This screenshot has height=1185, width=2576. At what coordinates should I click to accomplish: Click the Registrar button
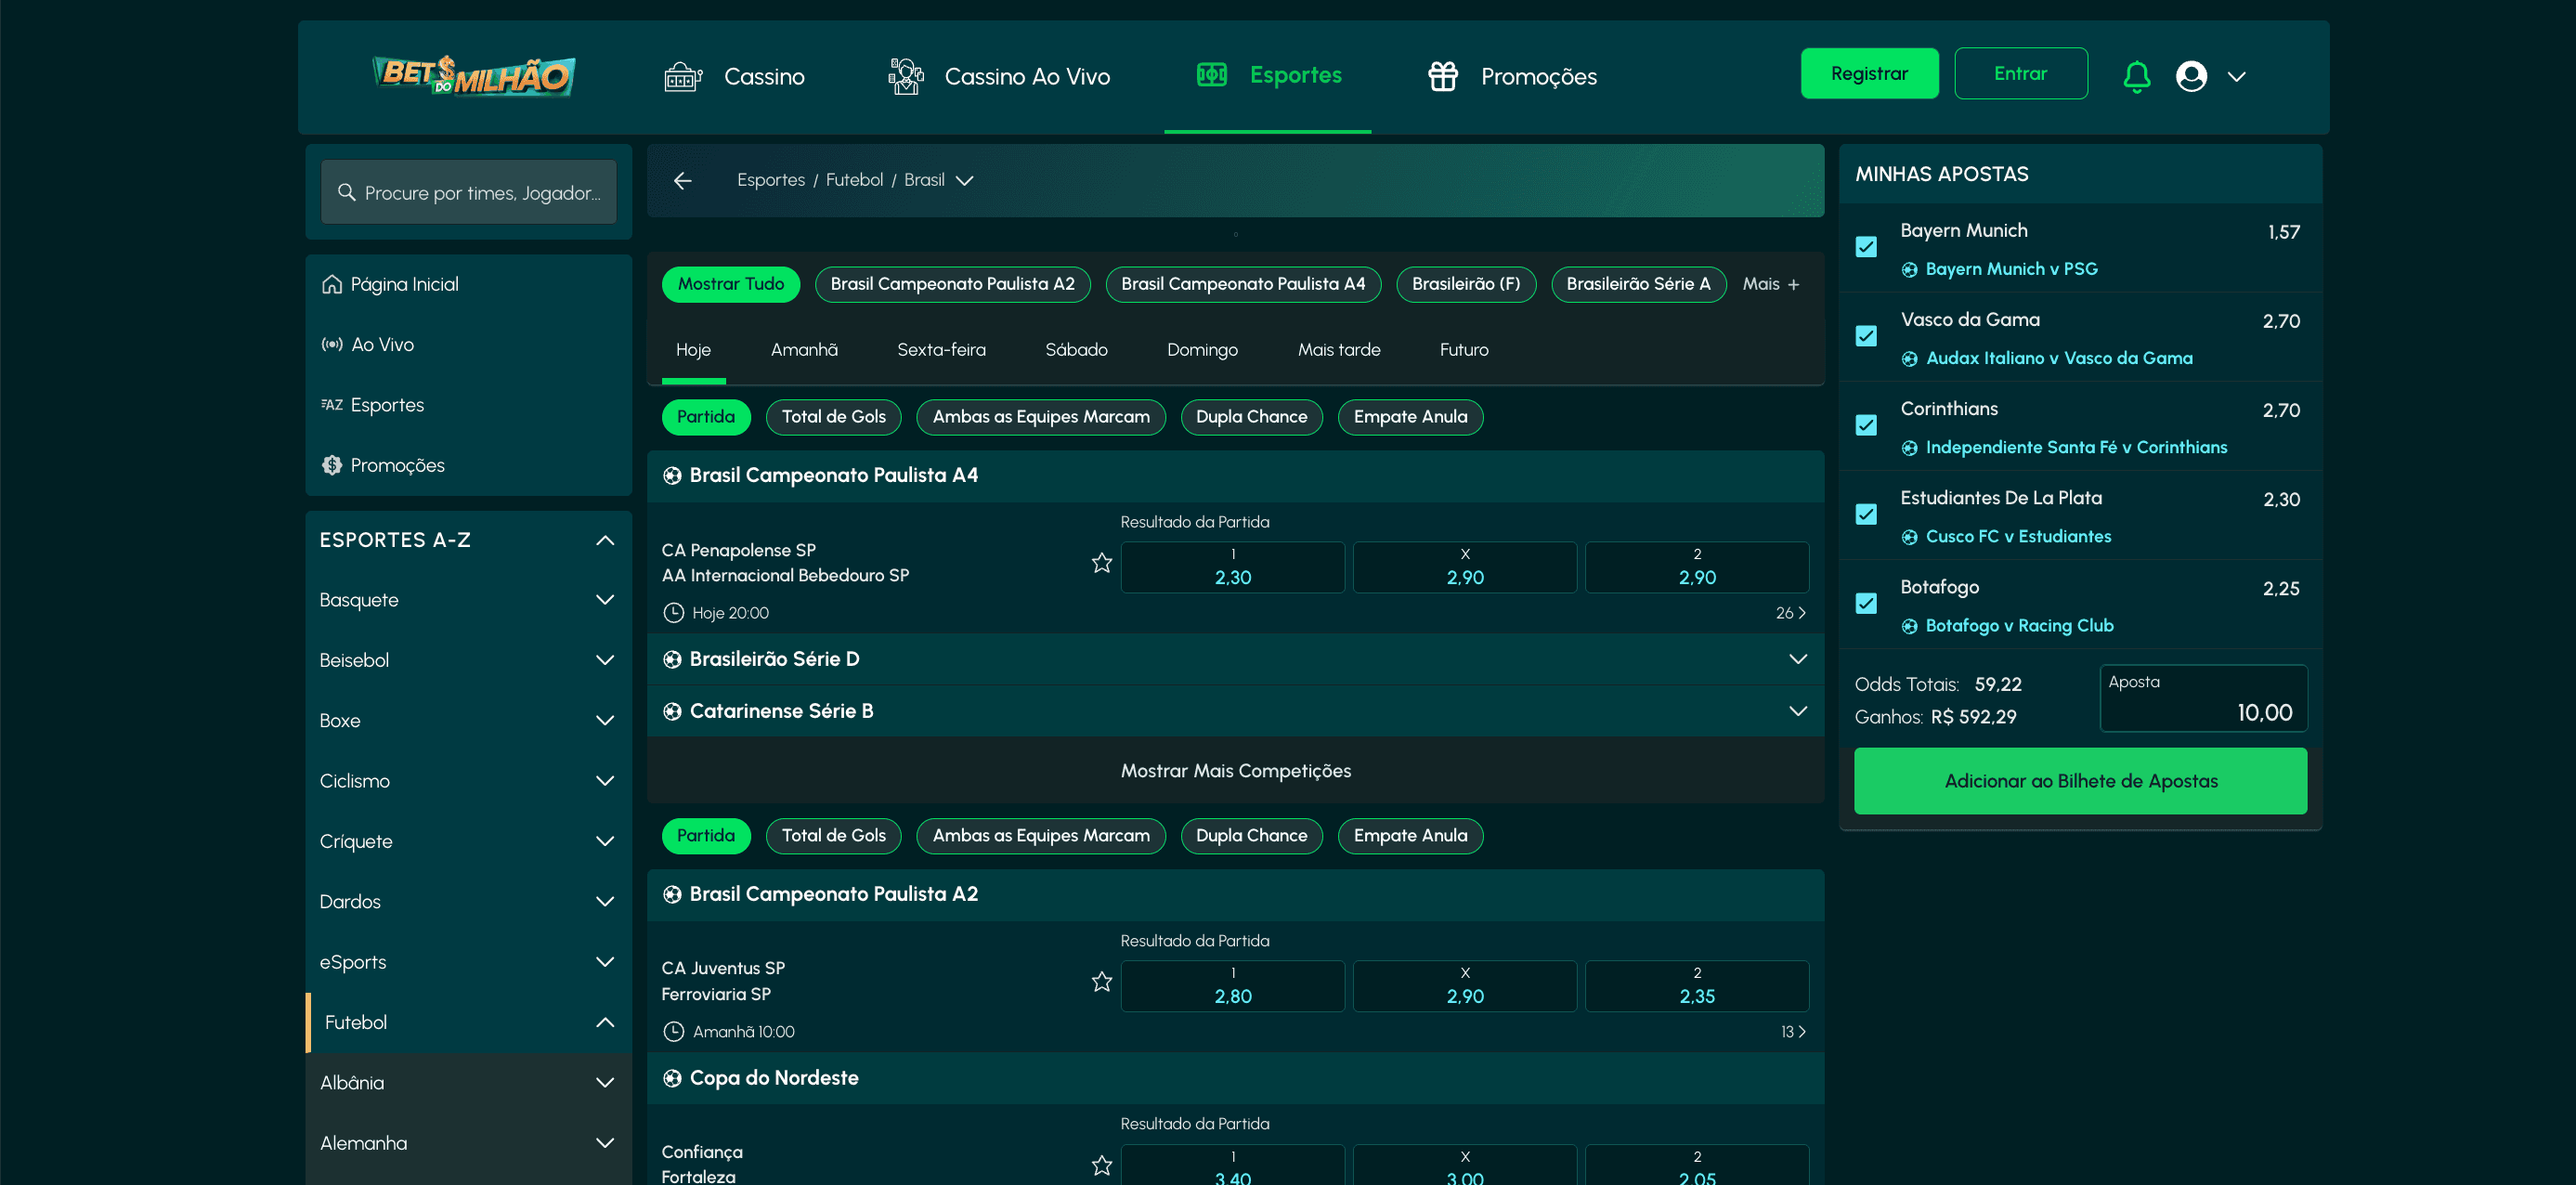(1869, 74)
